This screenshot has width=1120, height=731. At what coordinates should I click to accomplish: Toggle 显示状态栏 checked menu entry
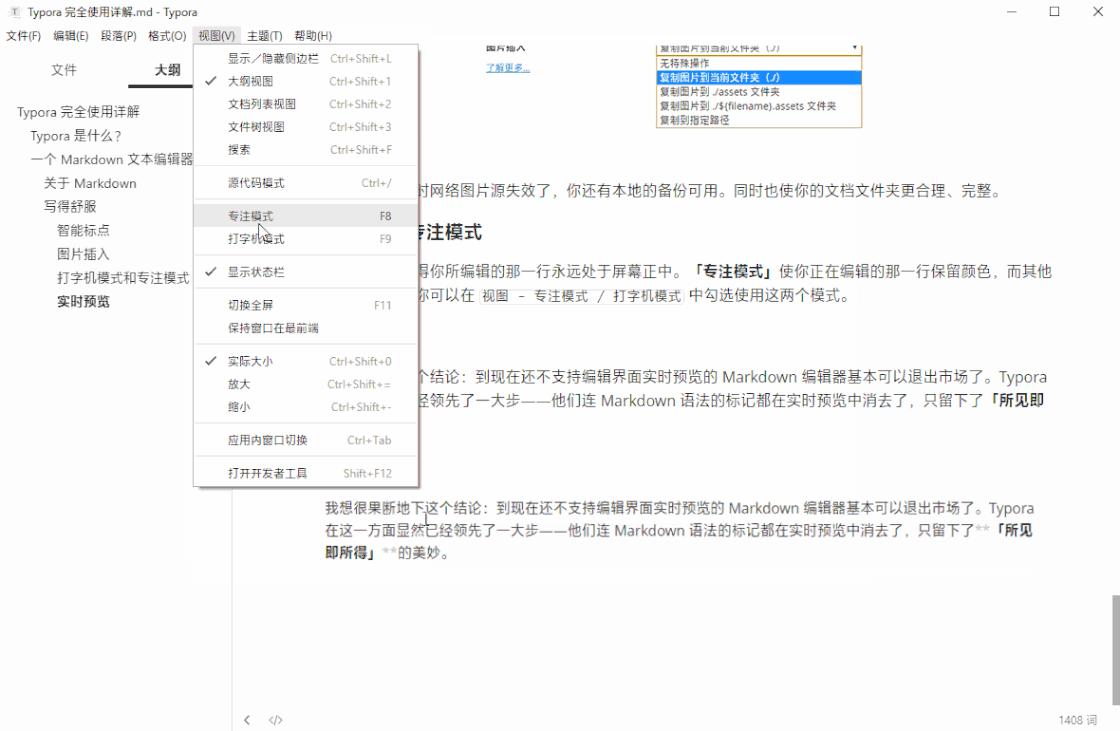coord(306,272)
